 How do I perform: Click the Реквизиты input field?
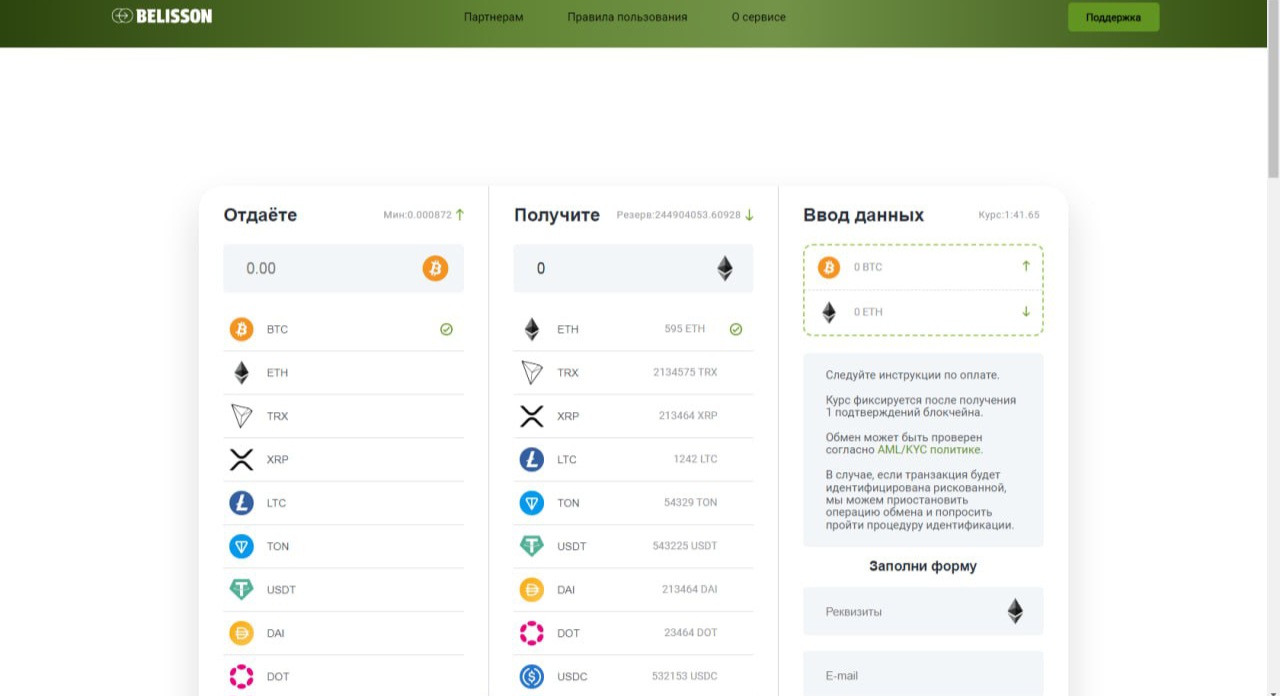pyautogui.click(x=923, y=611)
